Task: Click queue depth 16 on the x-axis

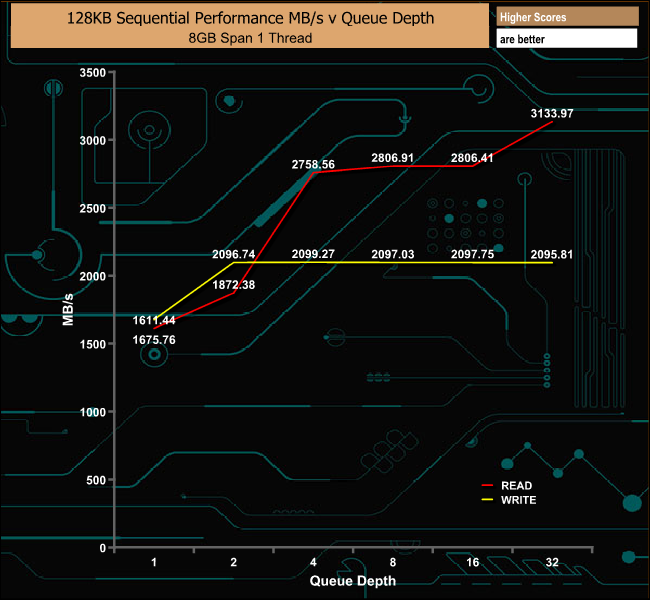Action: pyautogui.click(x=472, y=562)
